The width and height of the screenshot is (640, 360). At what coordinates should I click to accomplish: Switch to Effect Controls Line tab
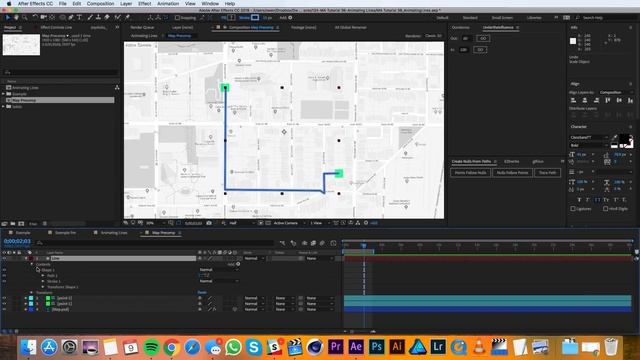tap(56, 27)
